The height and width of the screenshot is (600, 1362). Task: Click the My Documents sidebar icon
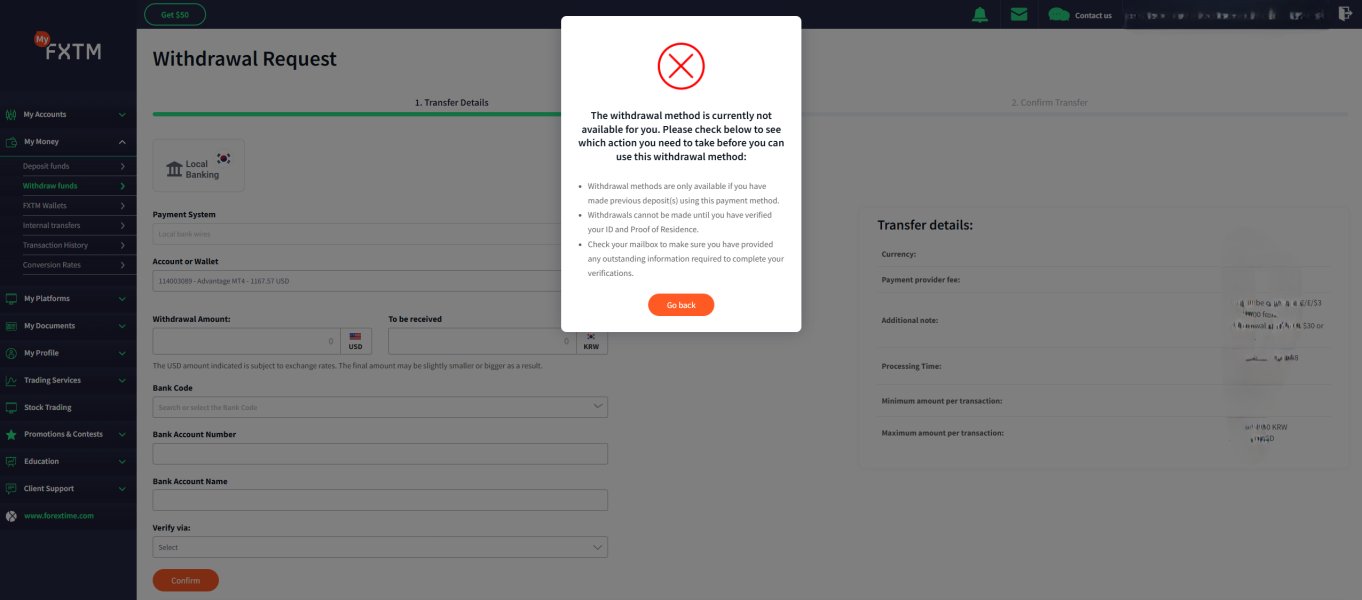[11, 326]
